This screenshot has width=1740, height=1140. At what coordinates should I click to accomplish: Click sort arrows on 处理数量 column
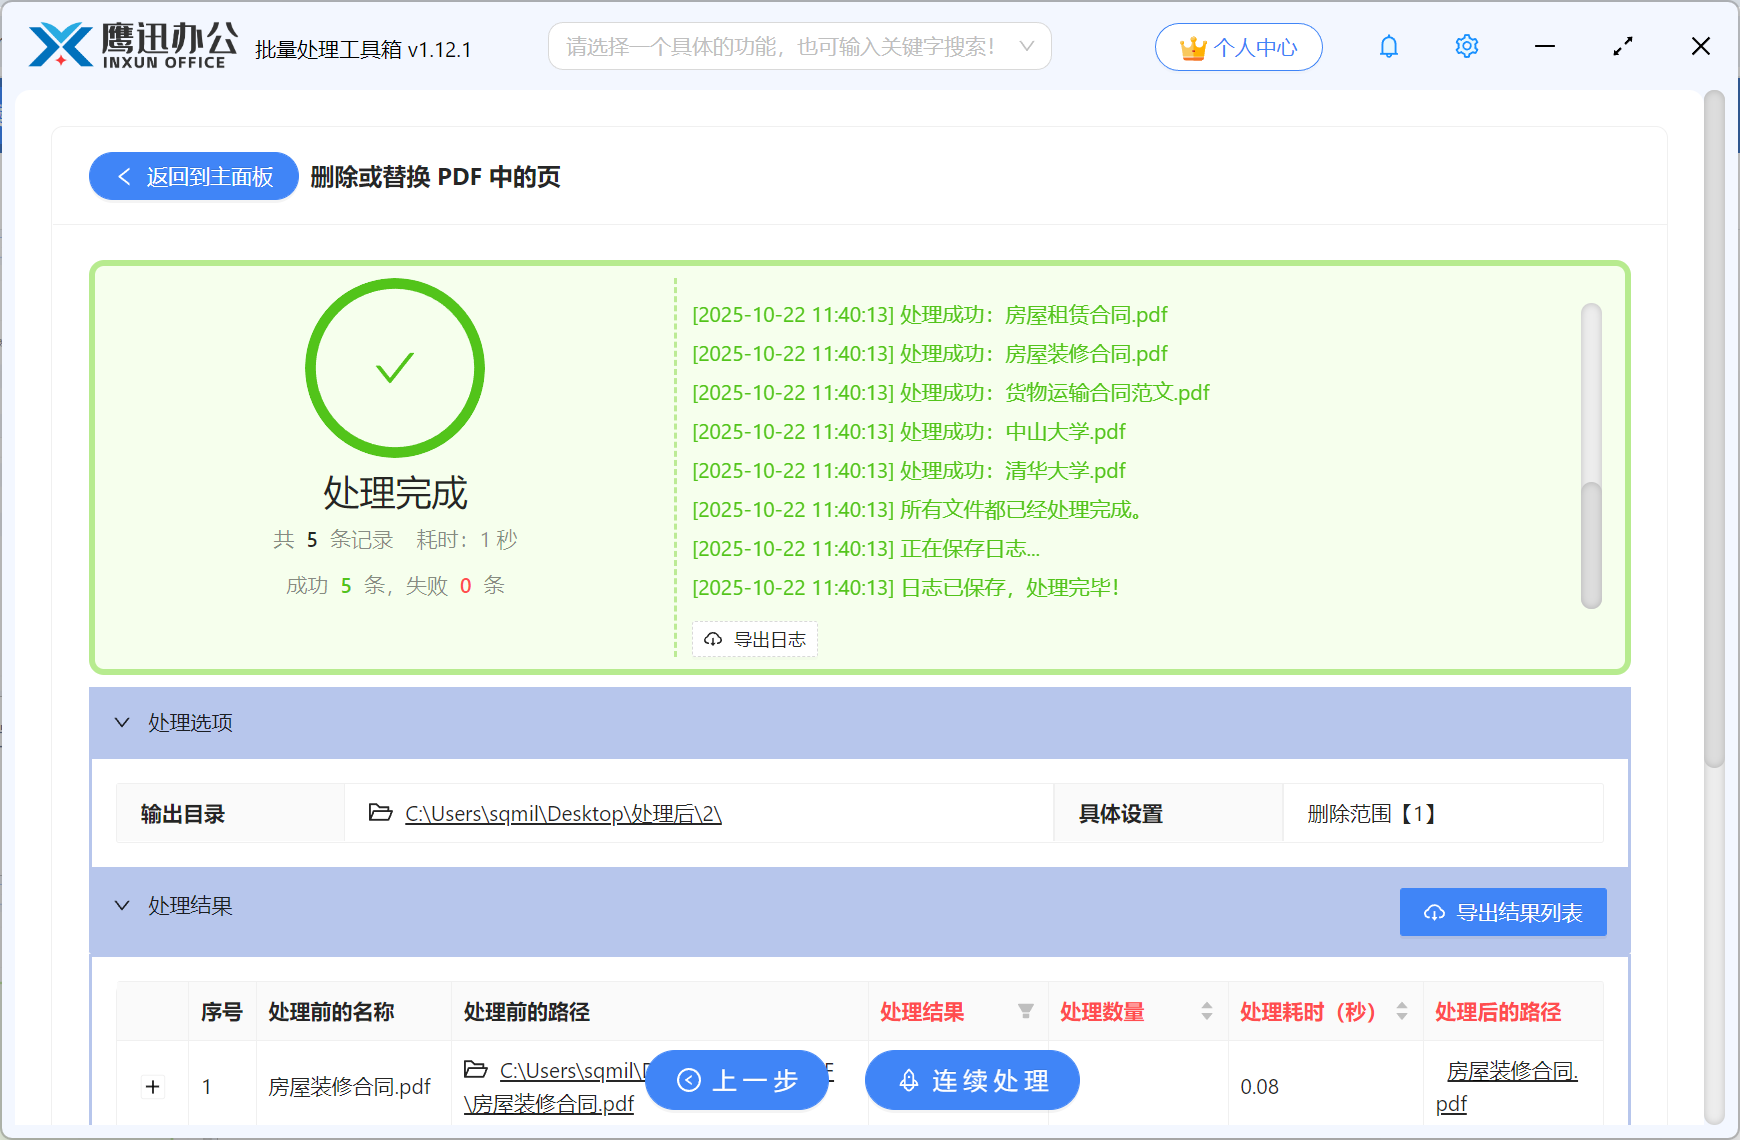(1207, 1012)
